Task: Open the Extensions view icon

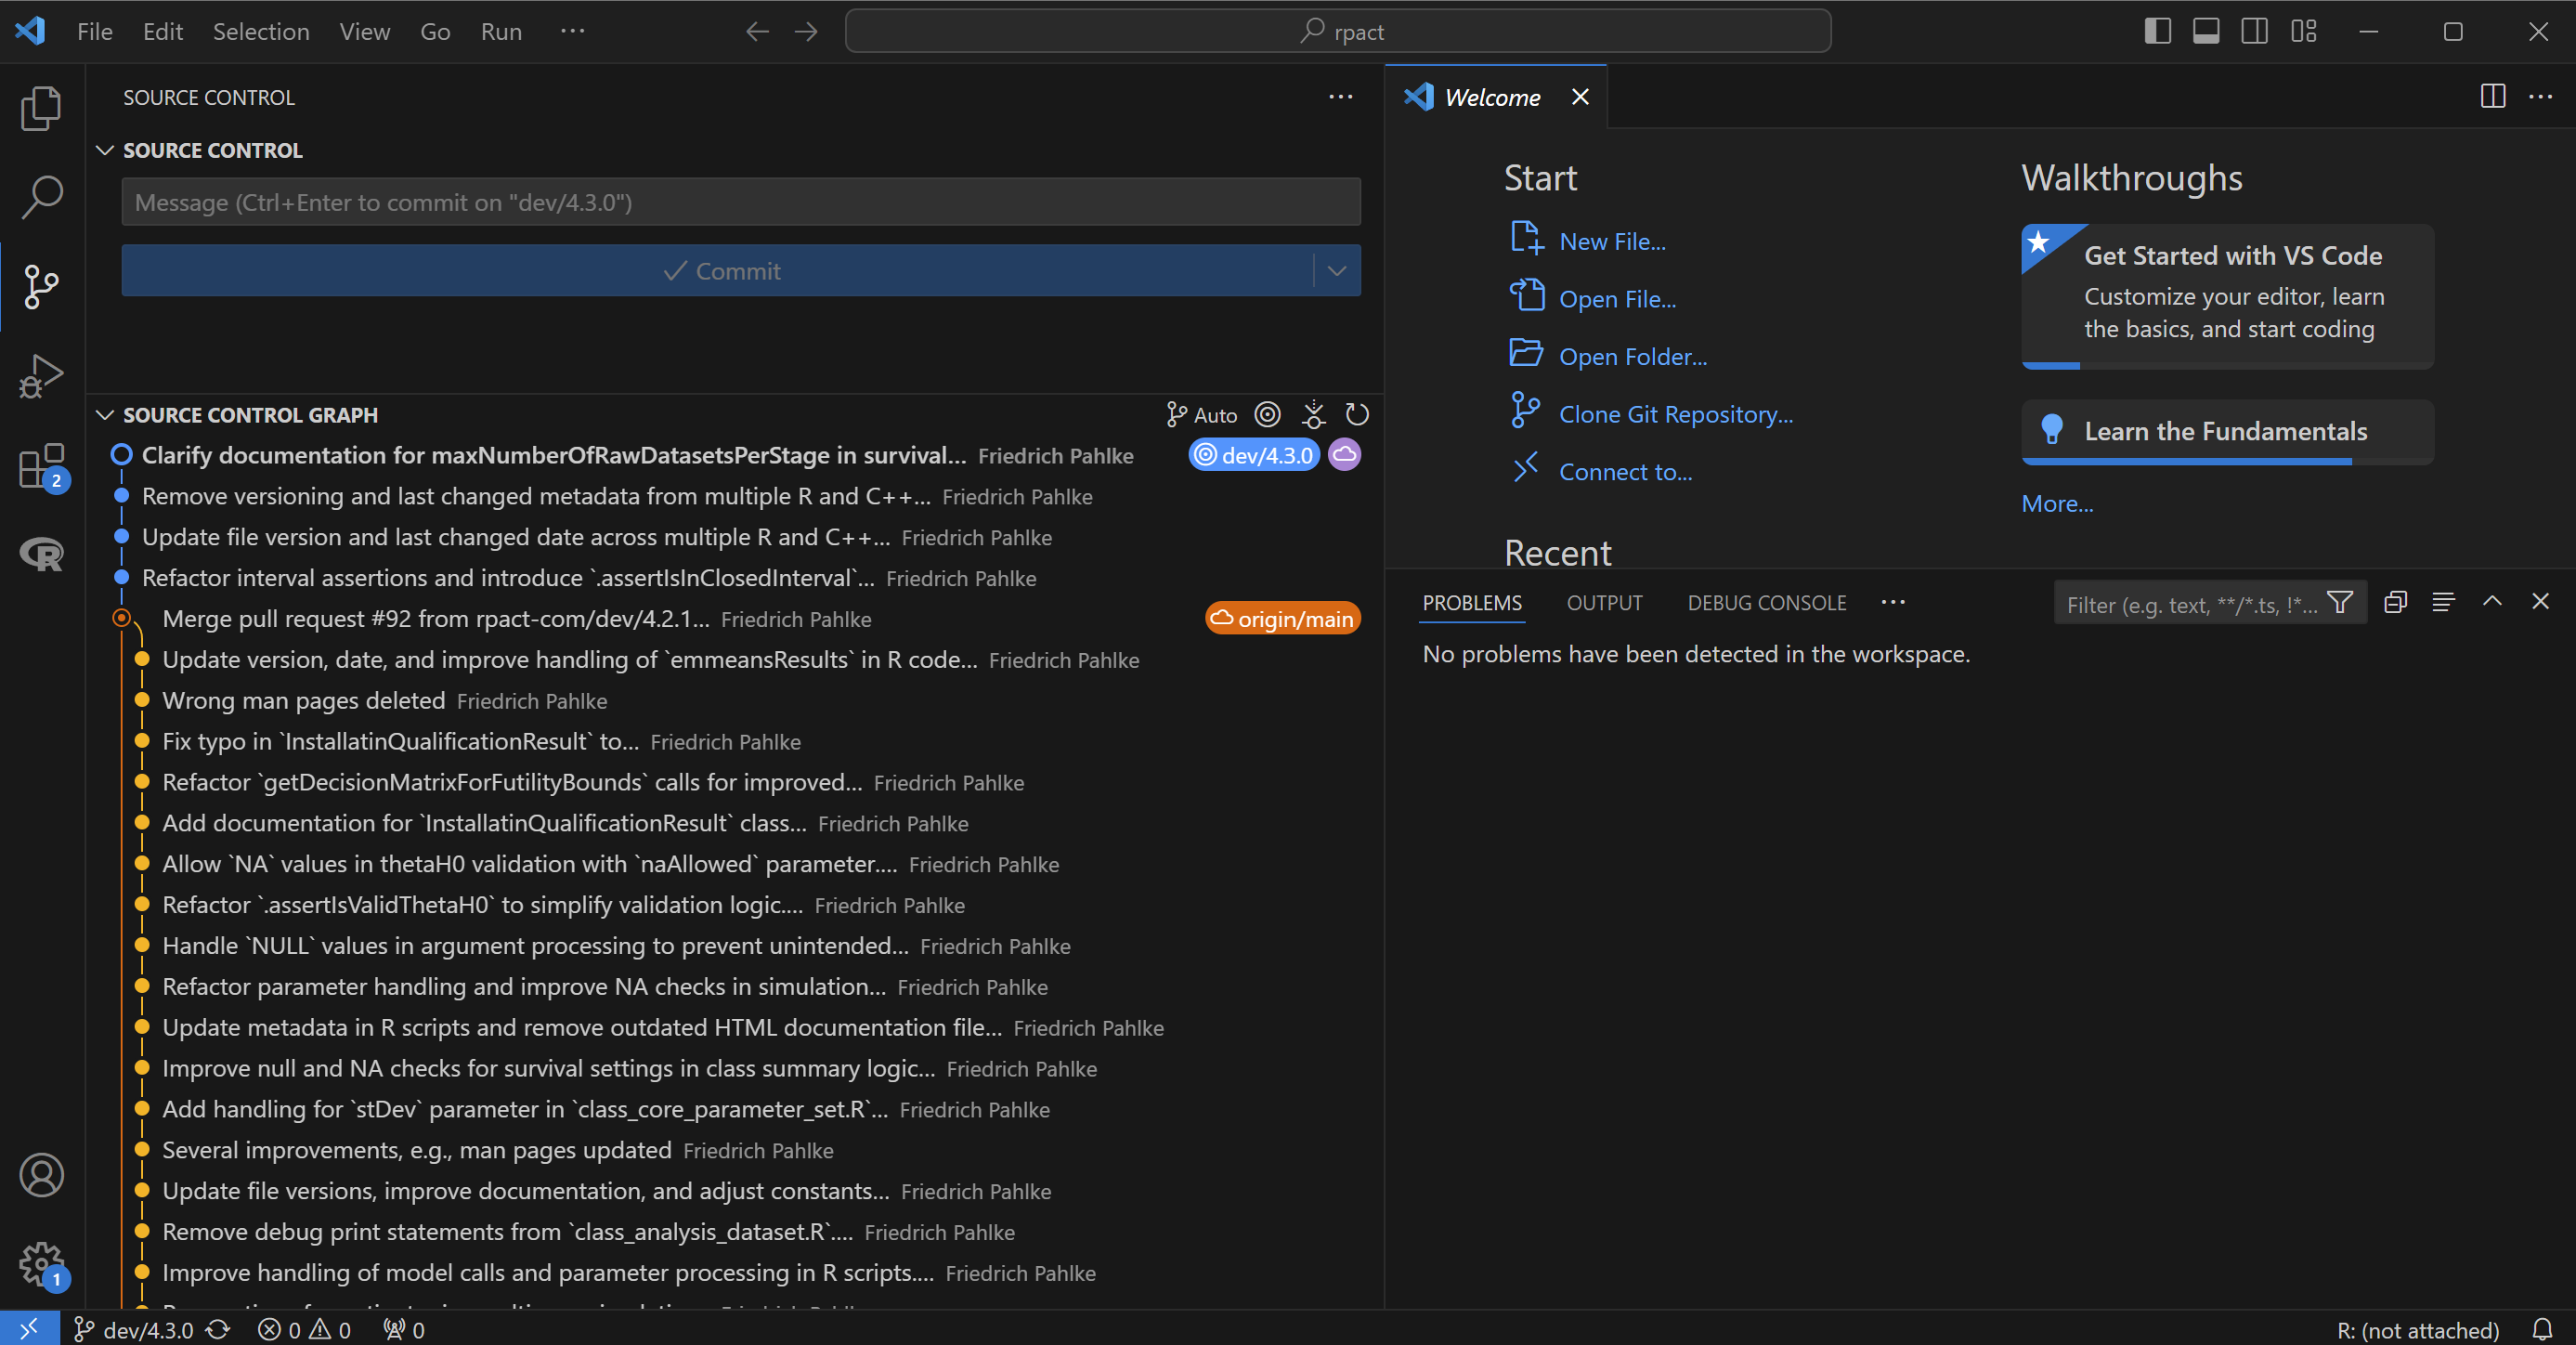Action: pyautogui.click(x=41, y=466)
